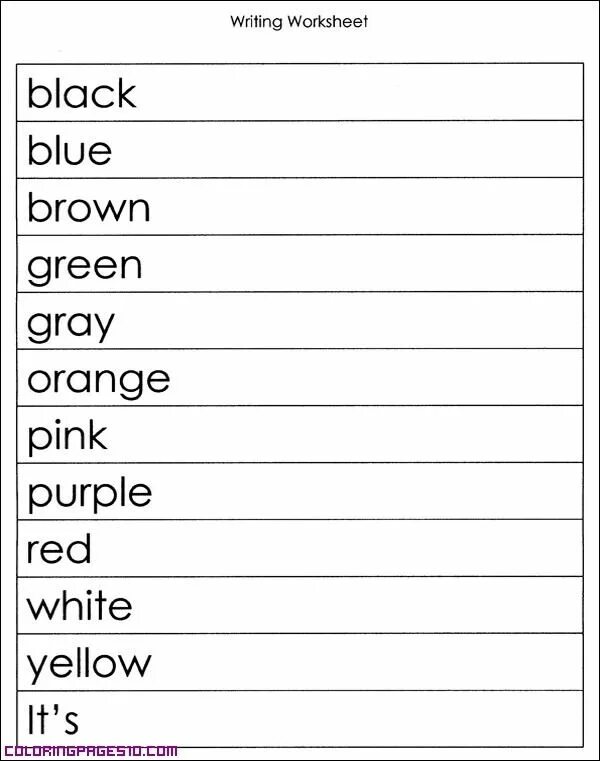Click the word red
This screenshot has width=600, height=761.
[59, 548]
